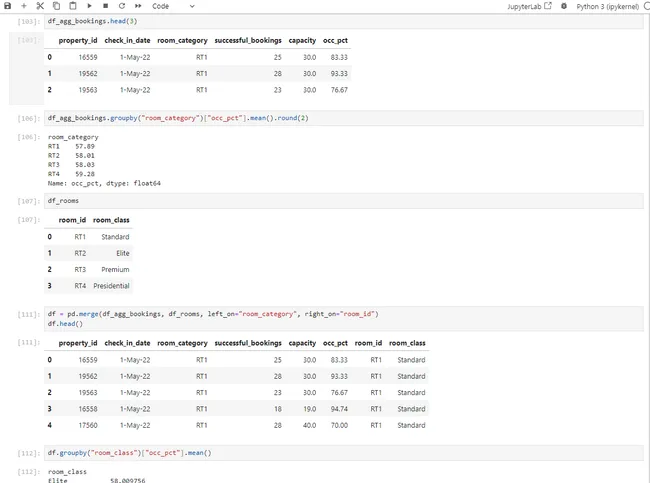The image size is (650, 483).
Task: Click the successful_bookings header in merged table
Action: click(248, 343)
